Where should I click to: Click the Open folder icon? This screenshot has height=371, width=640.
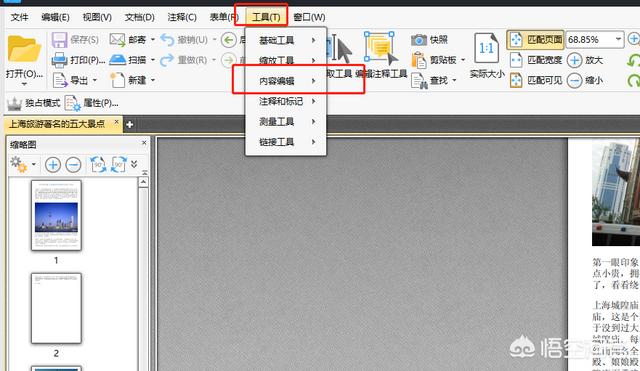click(x=24, y=49)
